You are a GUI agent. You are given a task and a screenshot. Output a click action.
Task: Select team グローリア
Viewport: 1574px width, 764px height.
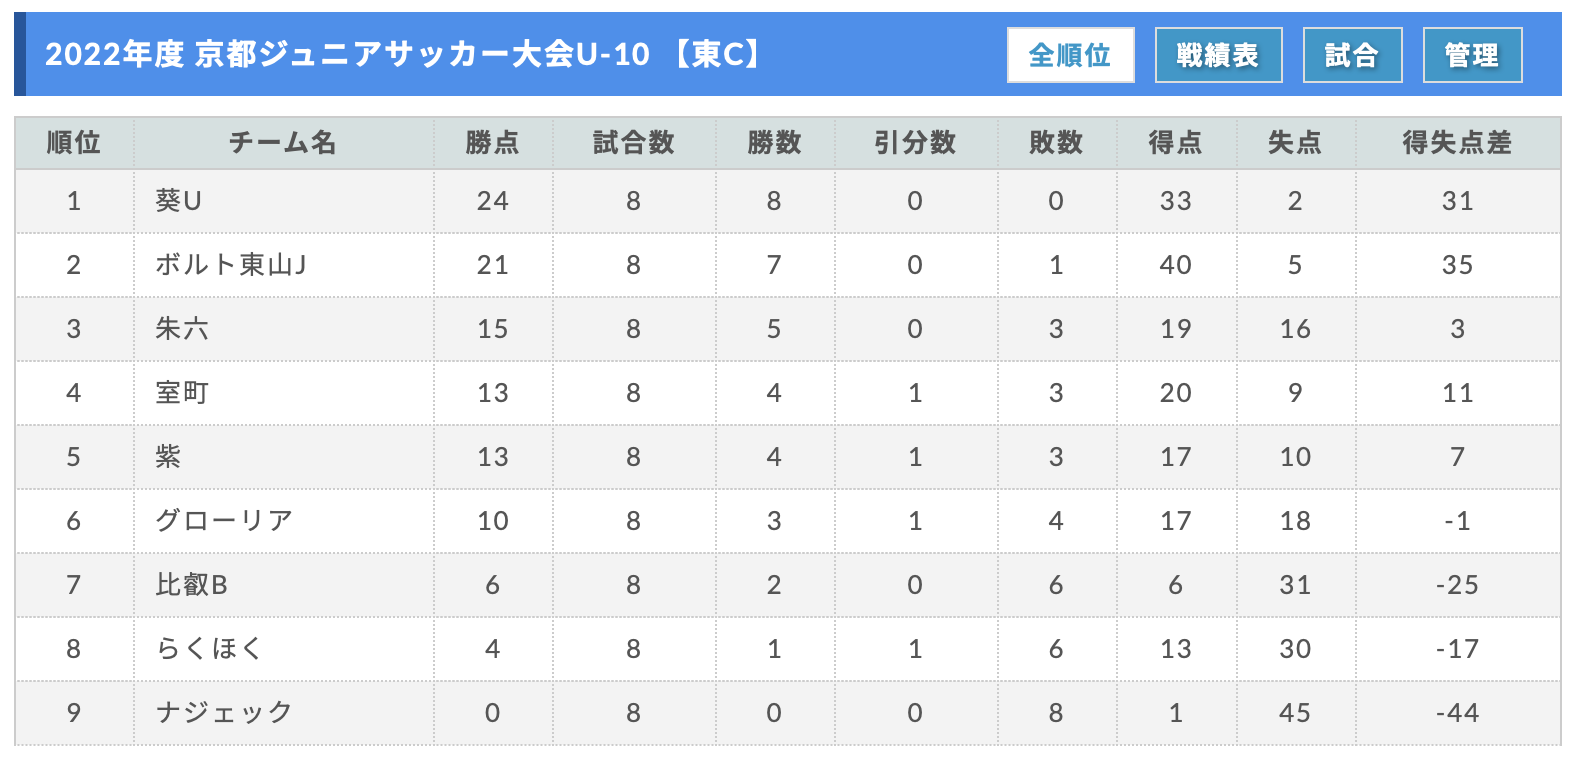pos(224,521)
